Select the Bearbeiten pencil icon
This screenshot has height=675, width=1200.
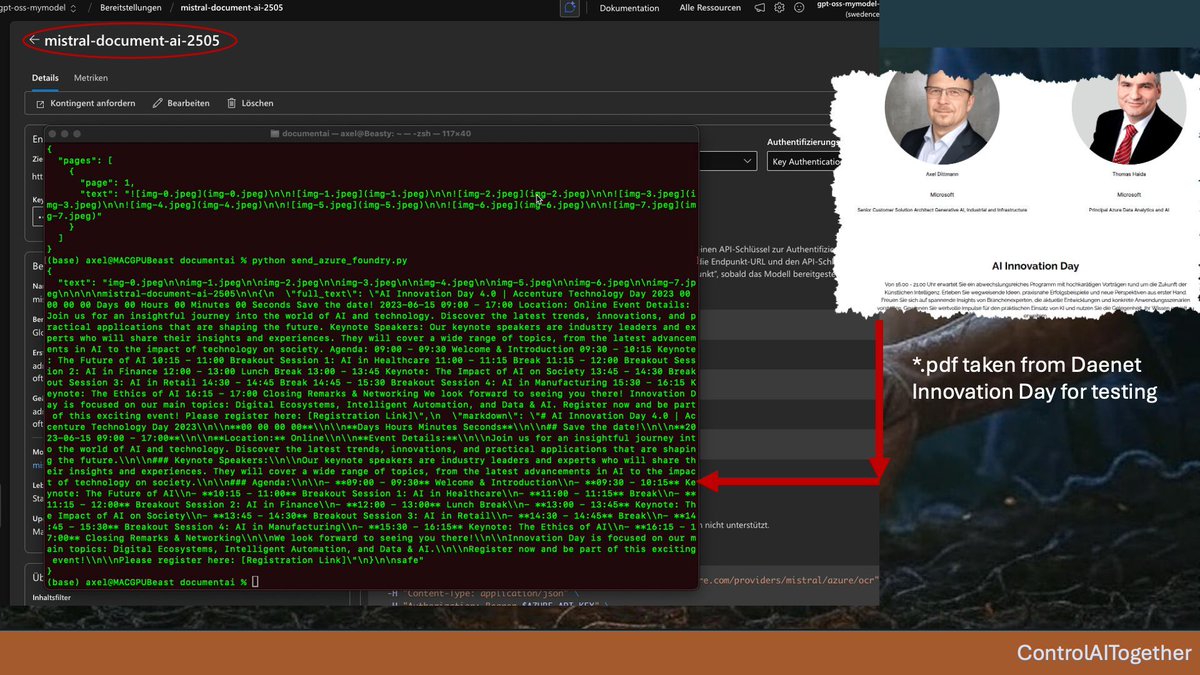157,102
